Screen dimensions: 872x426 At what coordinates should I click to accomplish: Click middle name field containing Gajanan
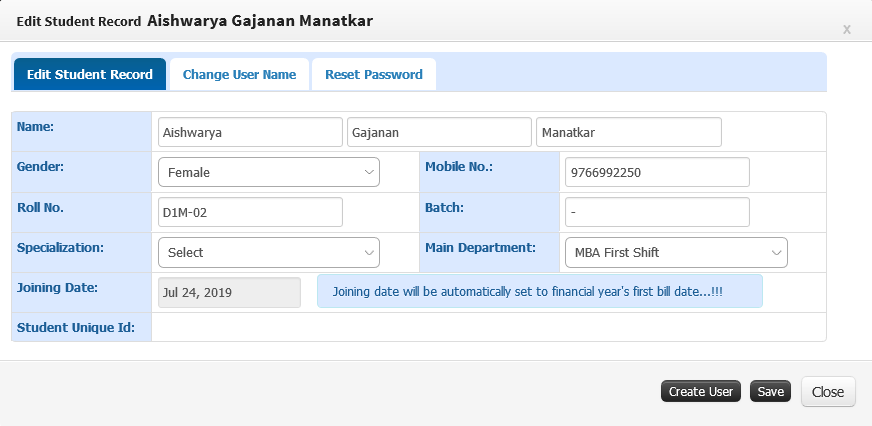click(x=439, y=132)
